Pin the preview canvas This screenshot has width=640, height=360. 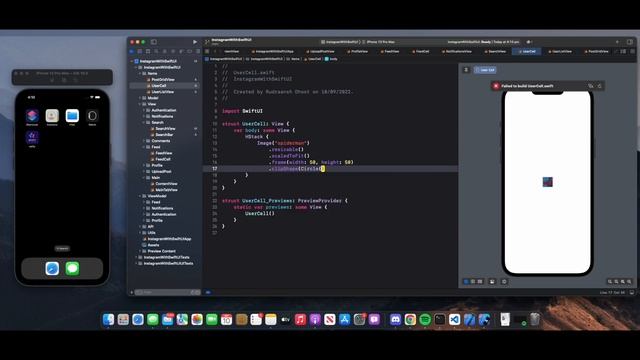pyautogui.click(x=466, y=70)
